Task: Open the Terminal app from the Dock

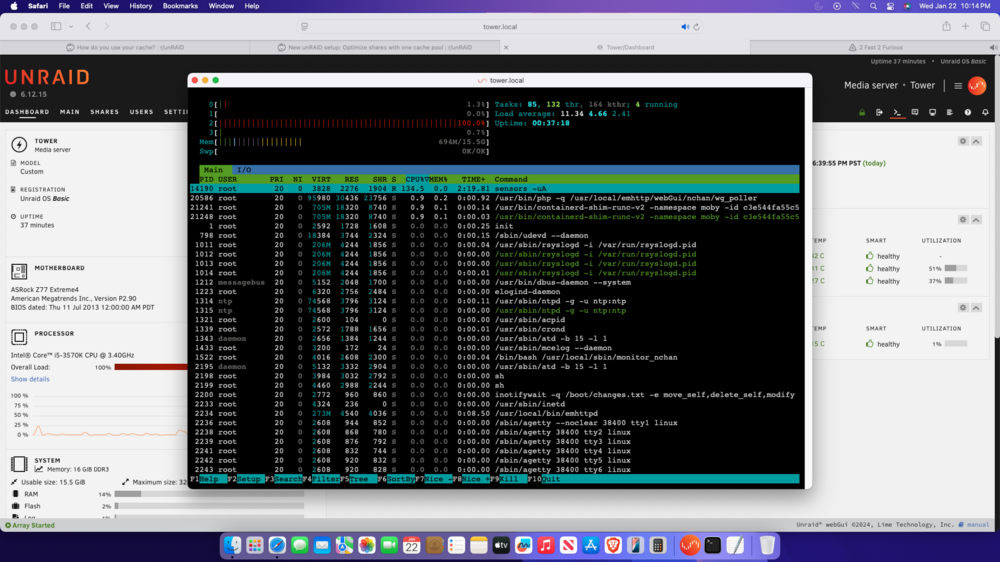Action: (x=712, y=545)
